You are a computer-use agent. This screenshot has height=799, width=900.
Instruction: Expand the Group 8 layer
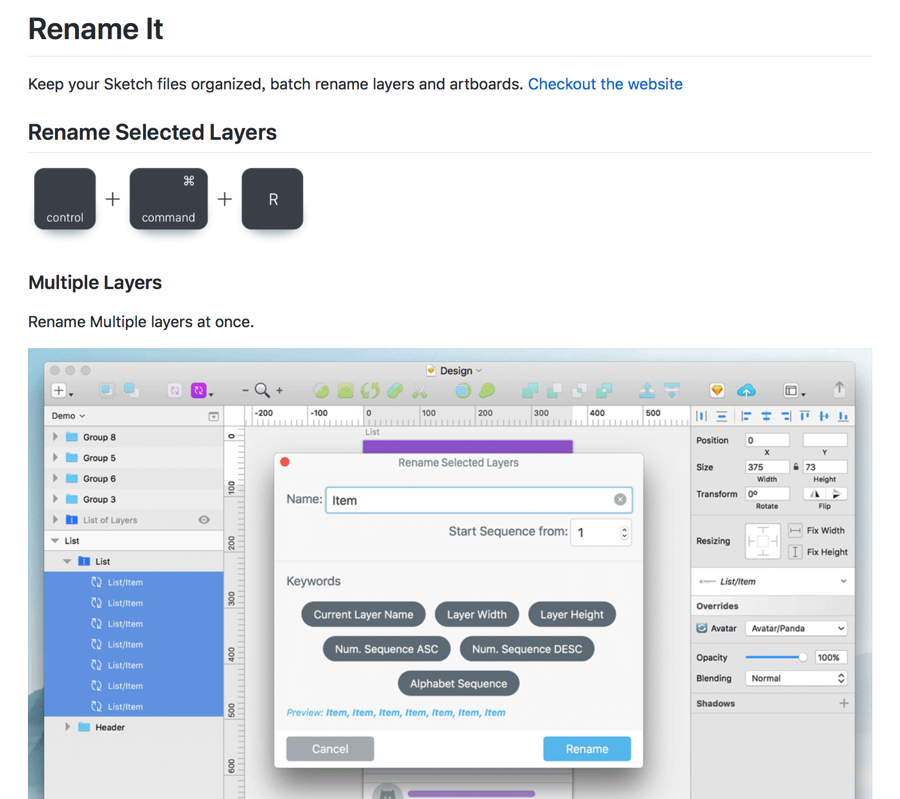click(x=55, y=437)
